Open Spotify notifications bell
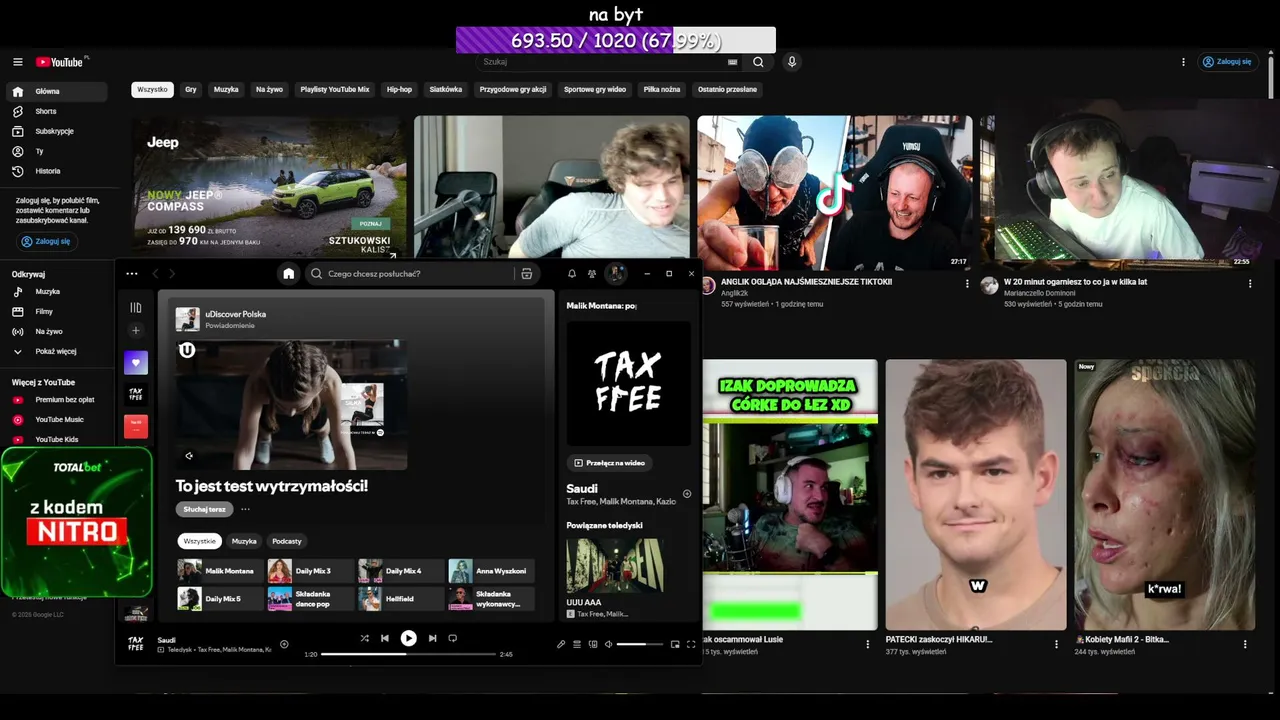 [572, 273]
